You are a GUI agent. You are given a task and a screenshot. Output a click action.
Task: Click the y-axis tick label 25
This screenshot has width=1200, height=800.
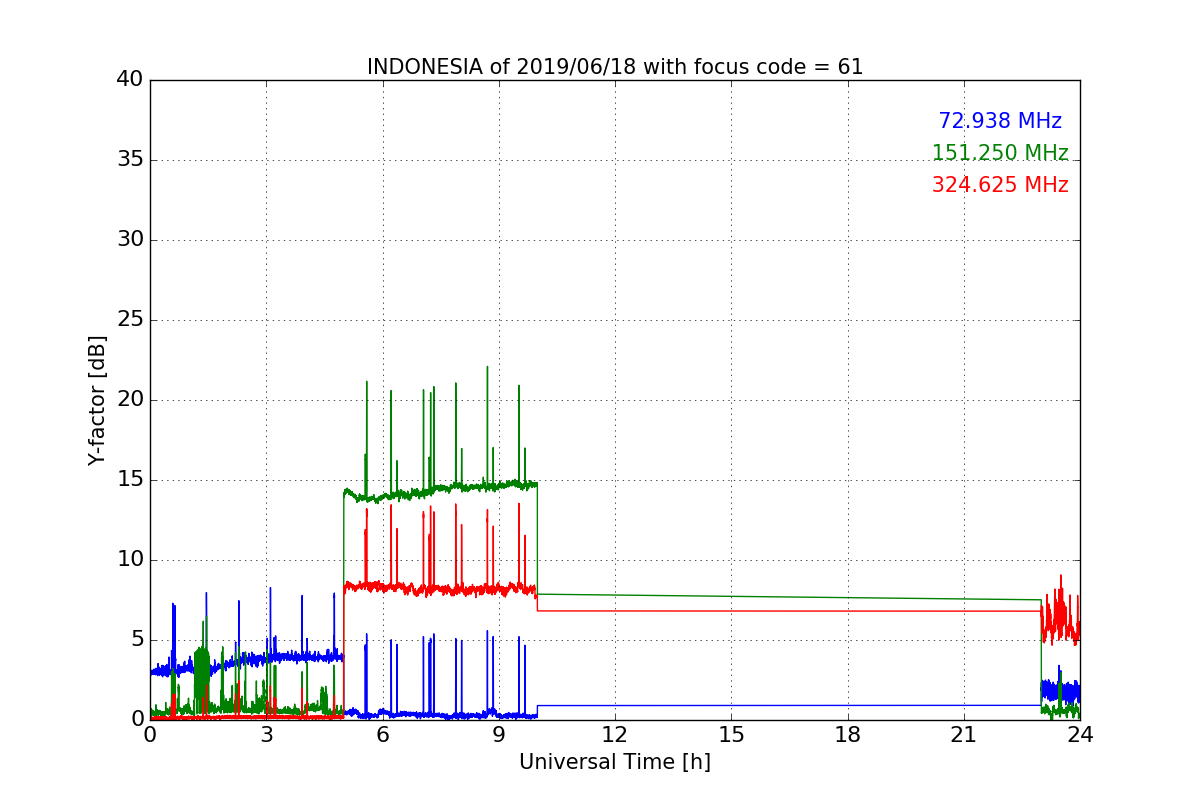pos(129,320)
